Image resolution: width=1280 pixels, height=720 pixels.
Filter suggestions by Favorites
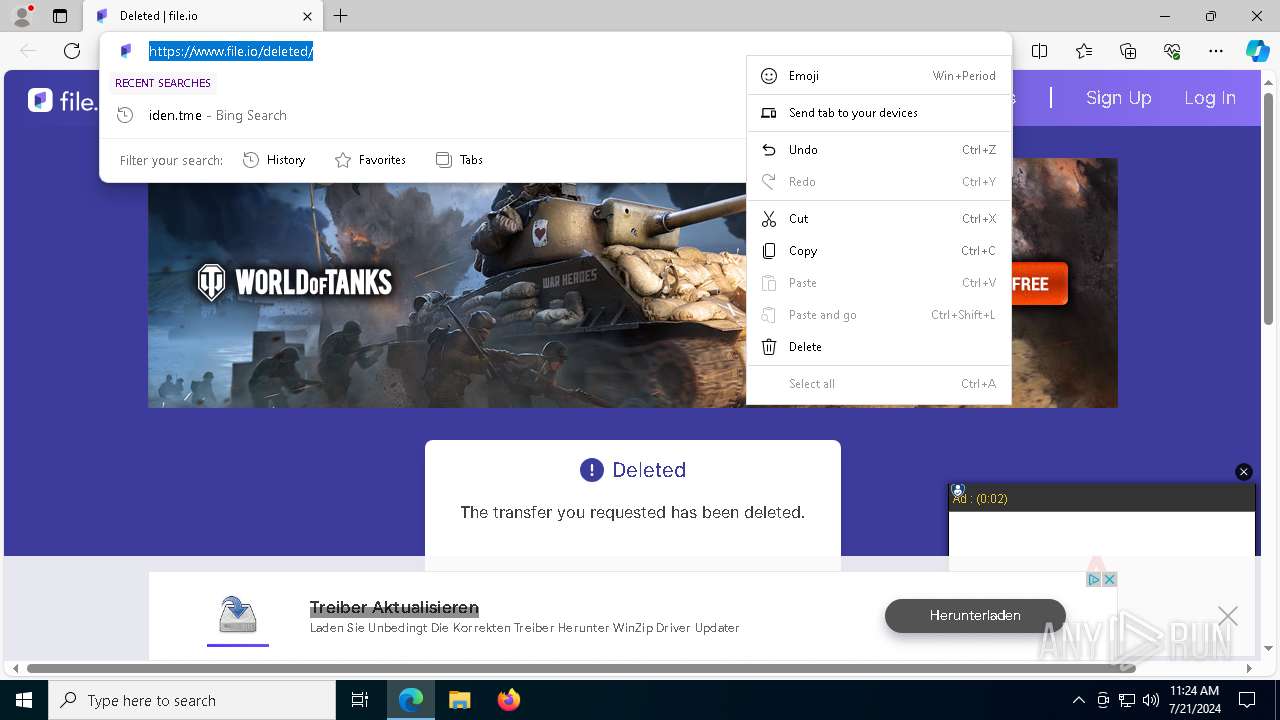[370, 160]
